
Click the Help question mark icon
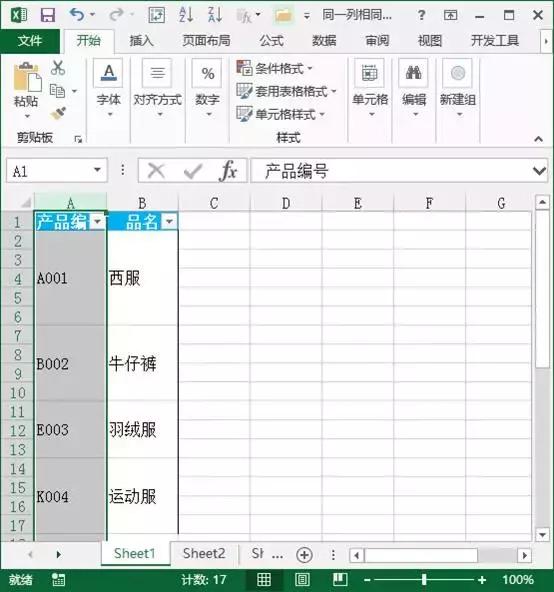click(x=421, y=15)
